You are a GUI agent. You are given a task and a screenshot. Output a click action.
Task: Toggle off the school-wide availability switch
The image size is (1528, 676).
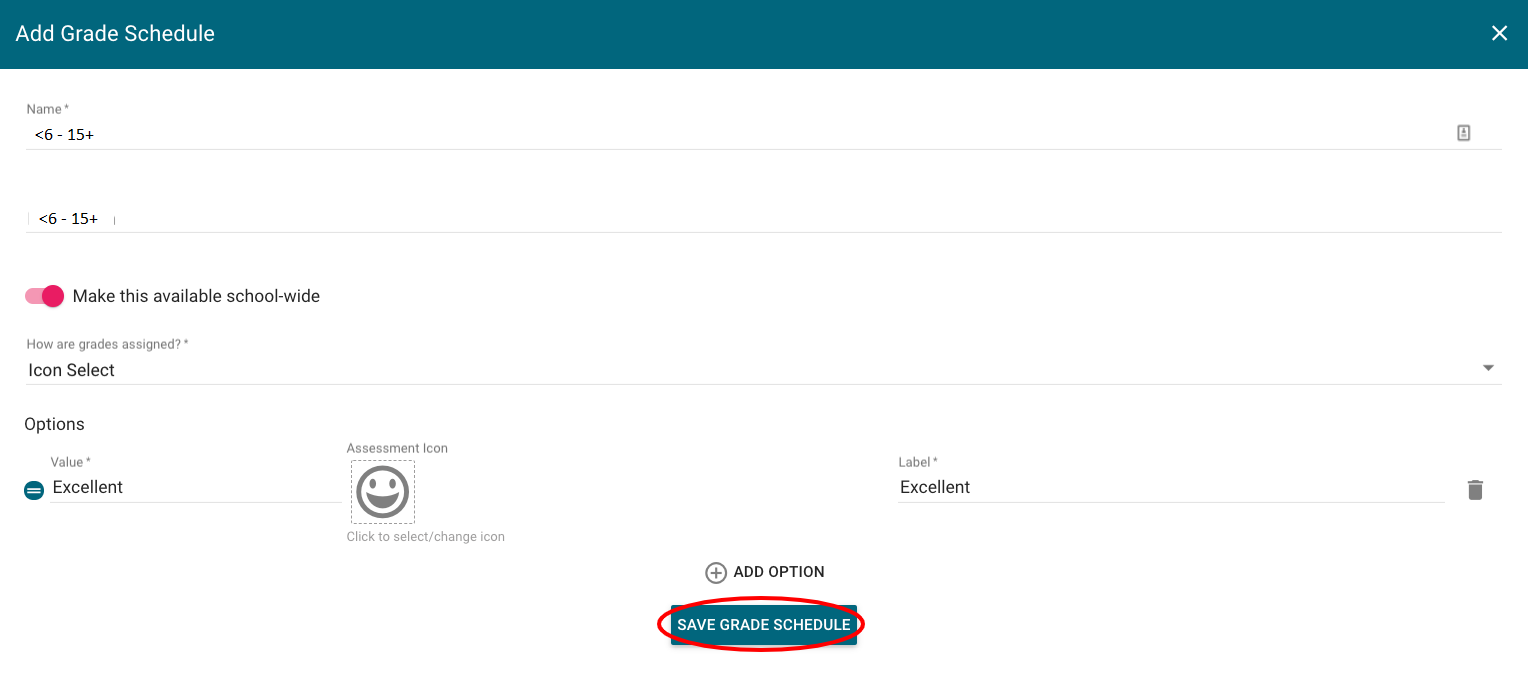45,296
